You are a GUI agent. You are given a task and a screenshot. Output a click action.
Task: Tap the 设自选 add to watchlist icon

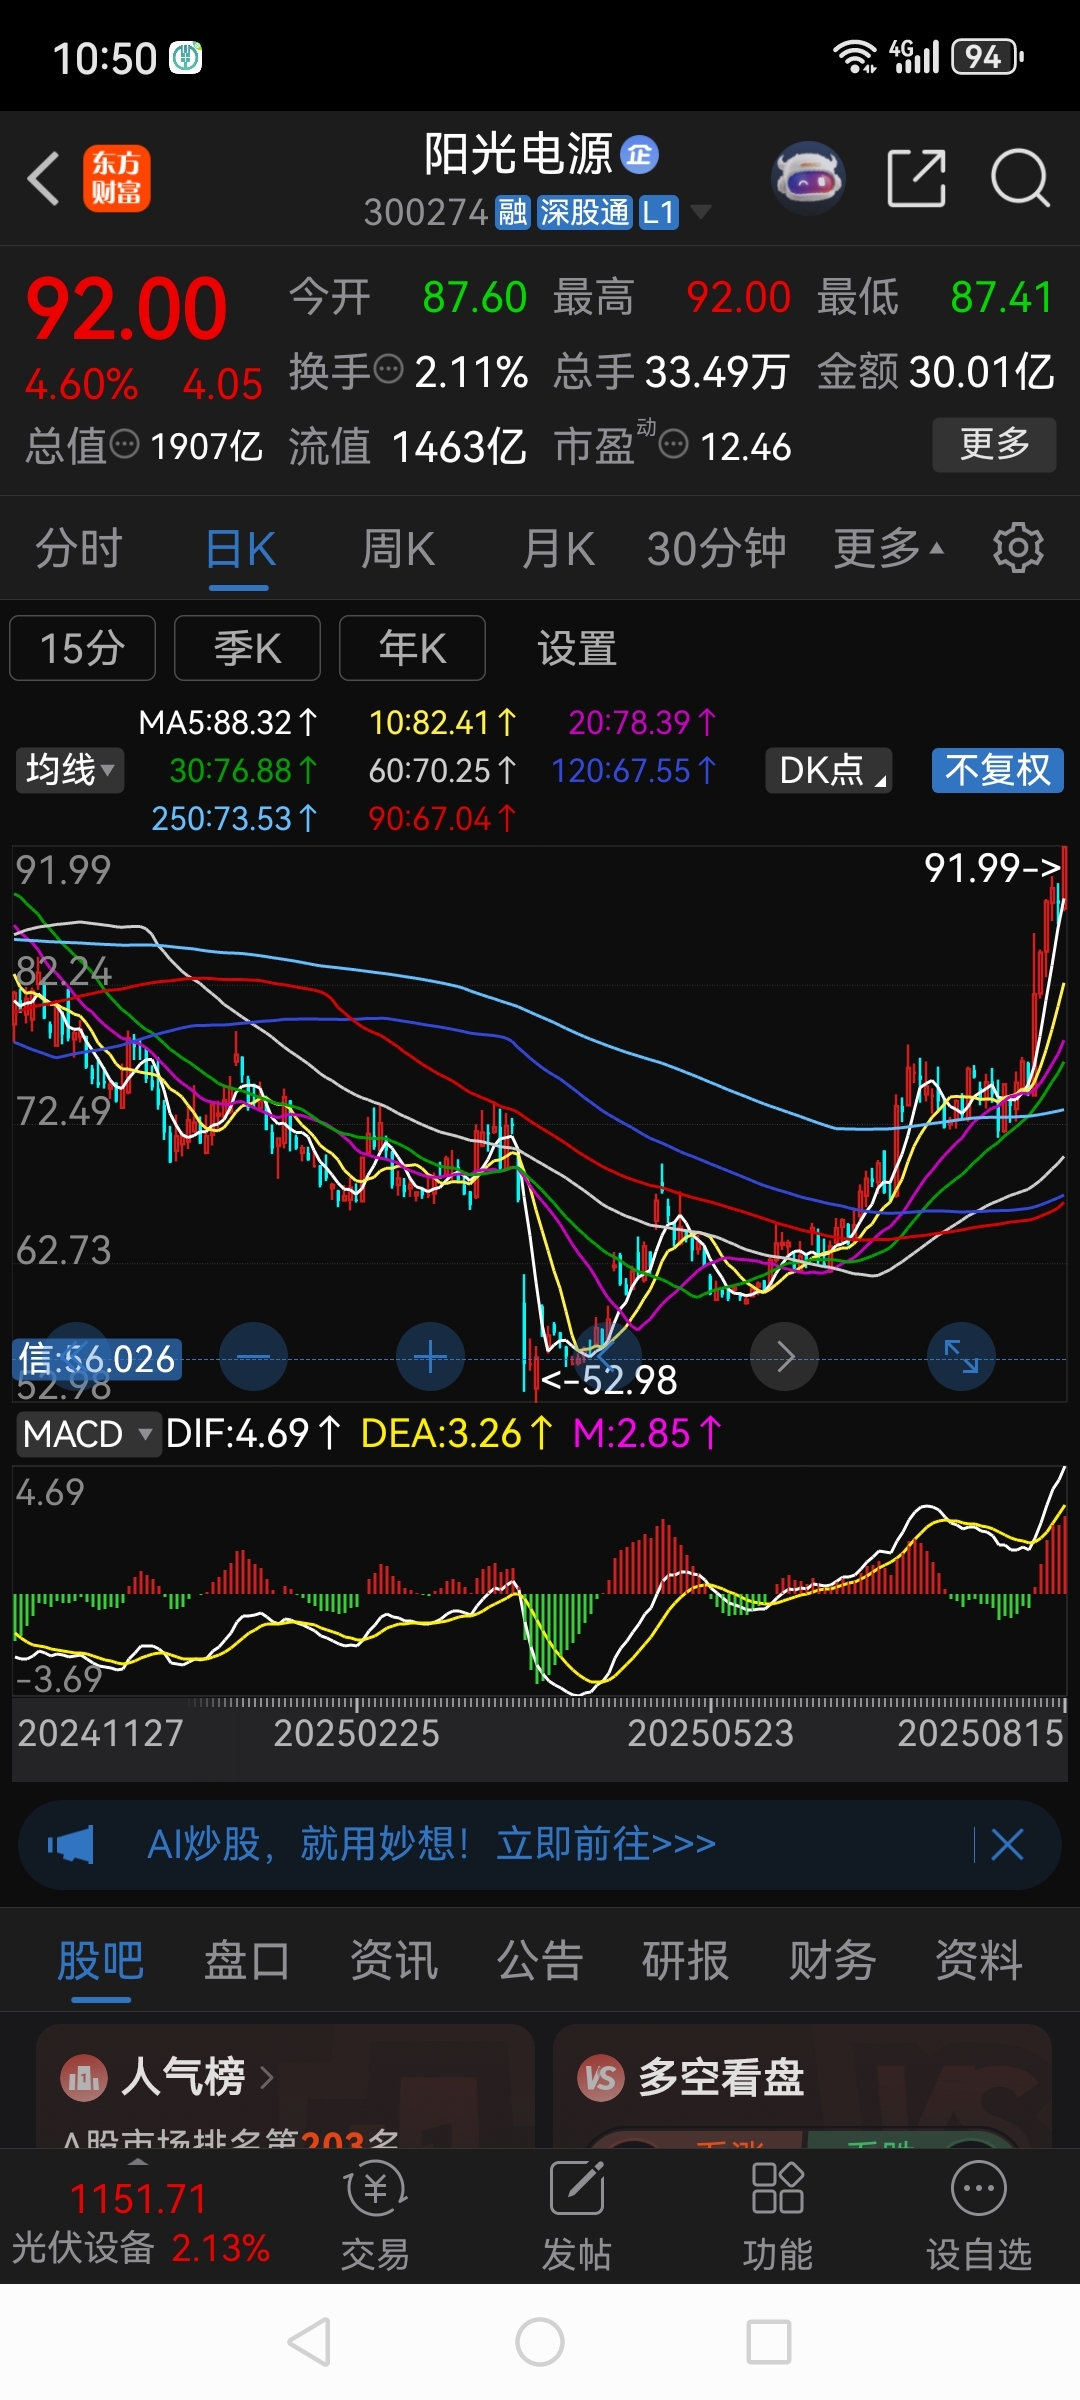click(979, 2189)
